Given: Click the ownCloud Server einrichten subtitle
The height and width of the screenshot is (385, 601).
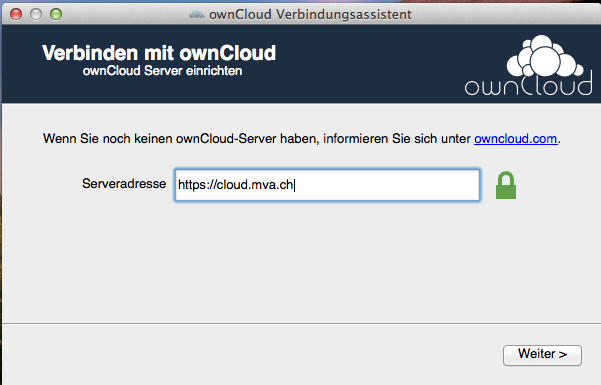Looking at the screenshot, I should tap(163, 71).
